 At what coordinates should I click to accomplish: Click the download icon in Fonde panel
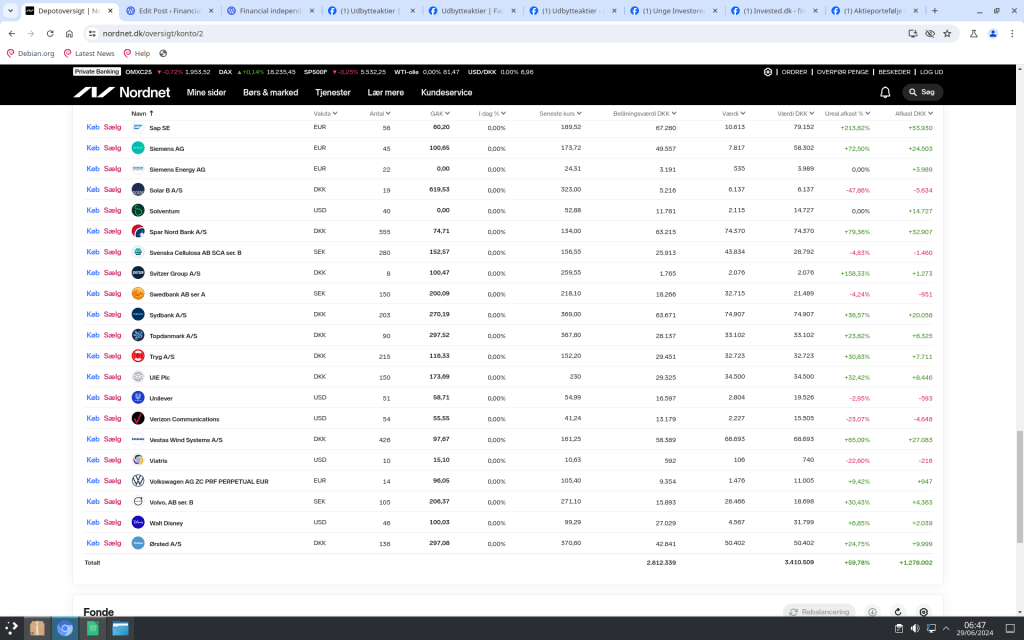872,612
